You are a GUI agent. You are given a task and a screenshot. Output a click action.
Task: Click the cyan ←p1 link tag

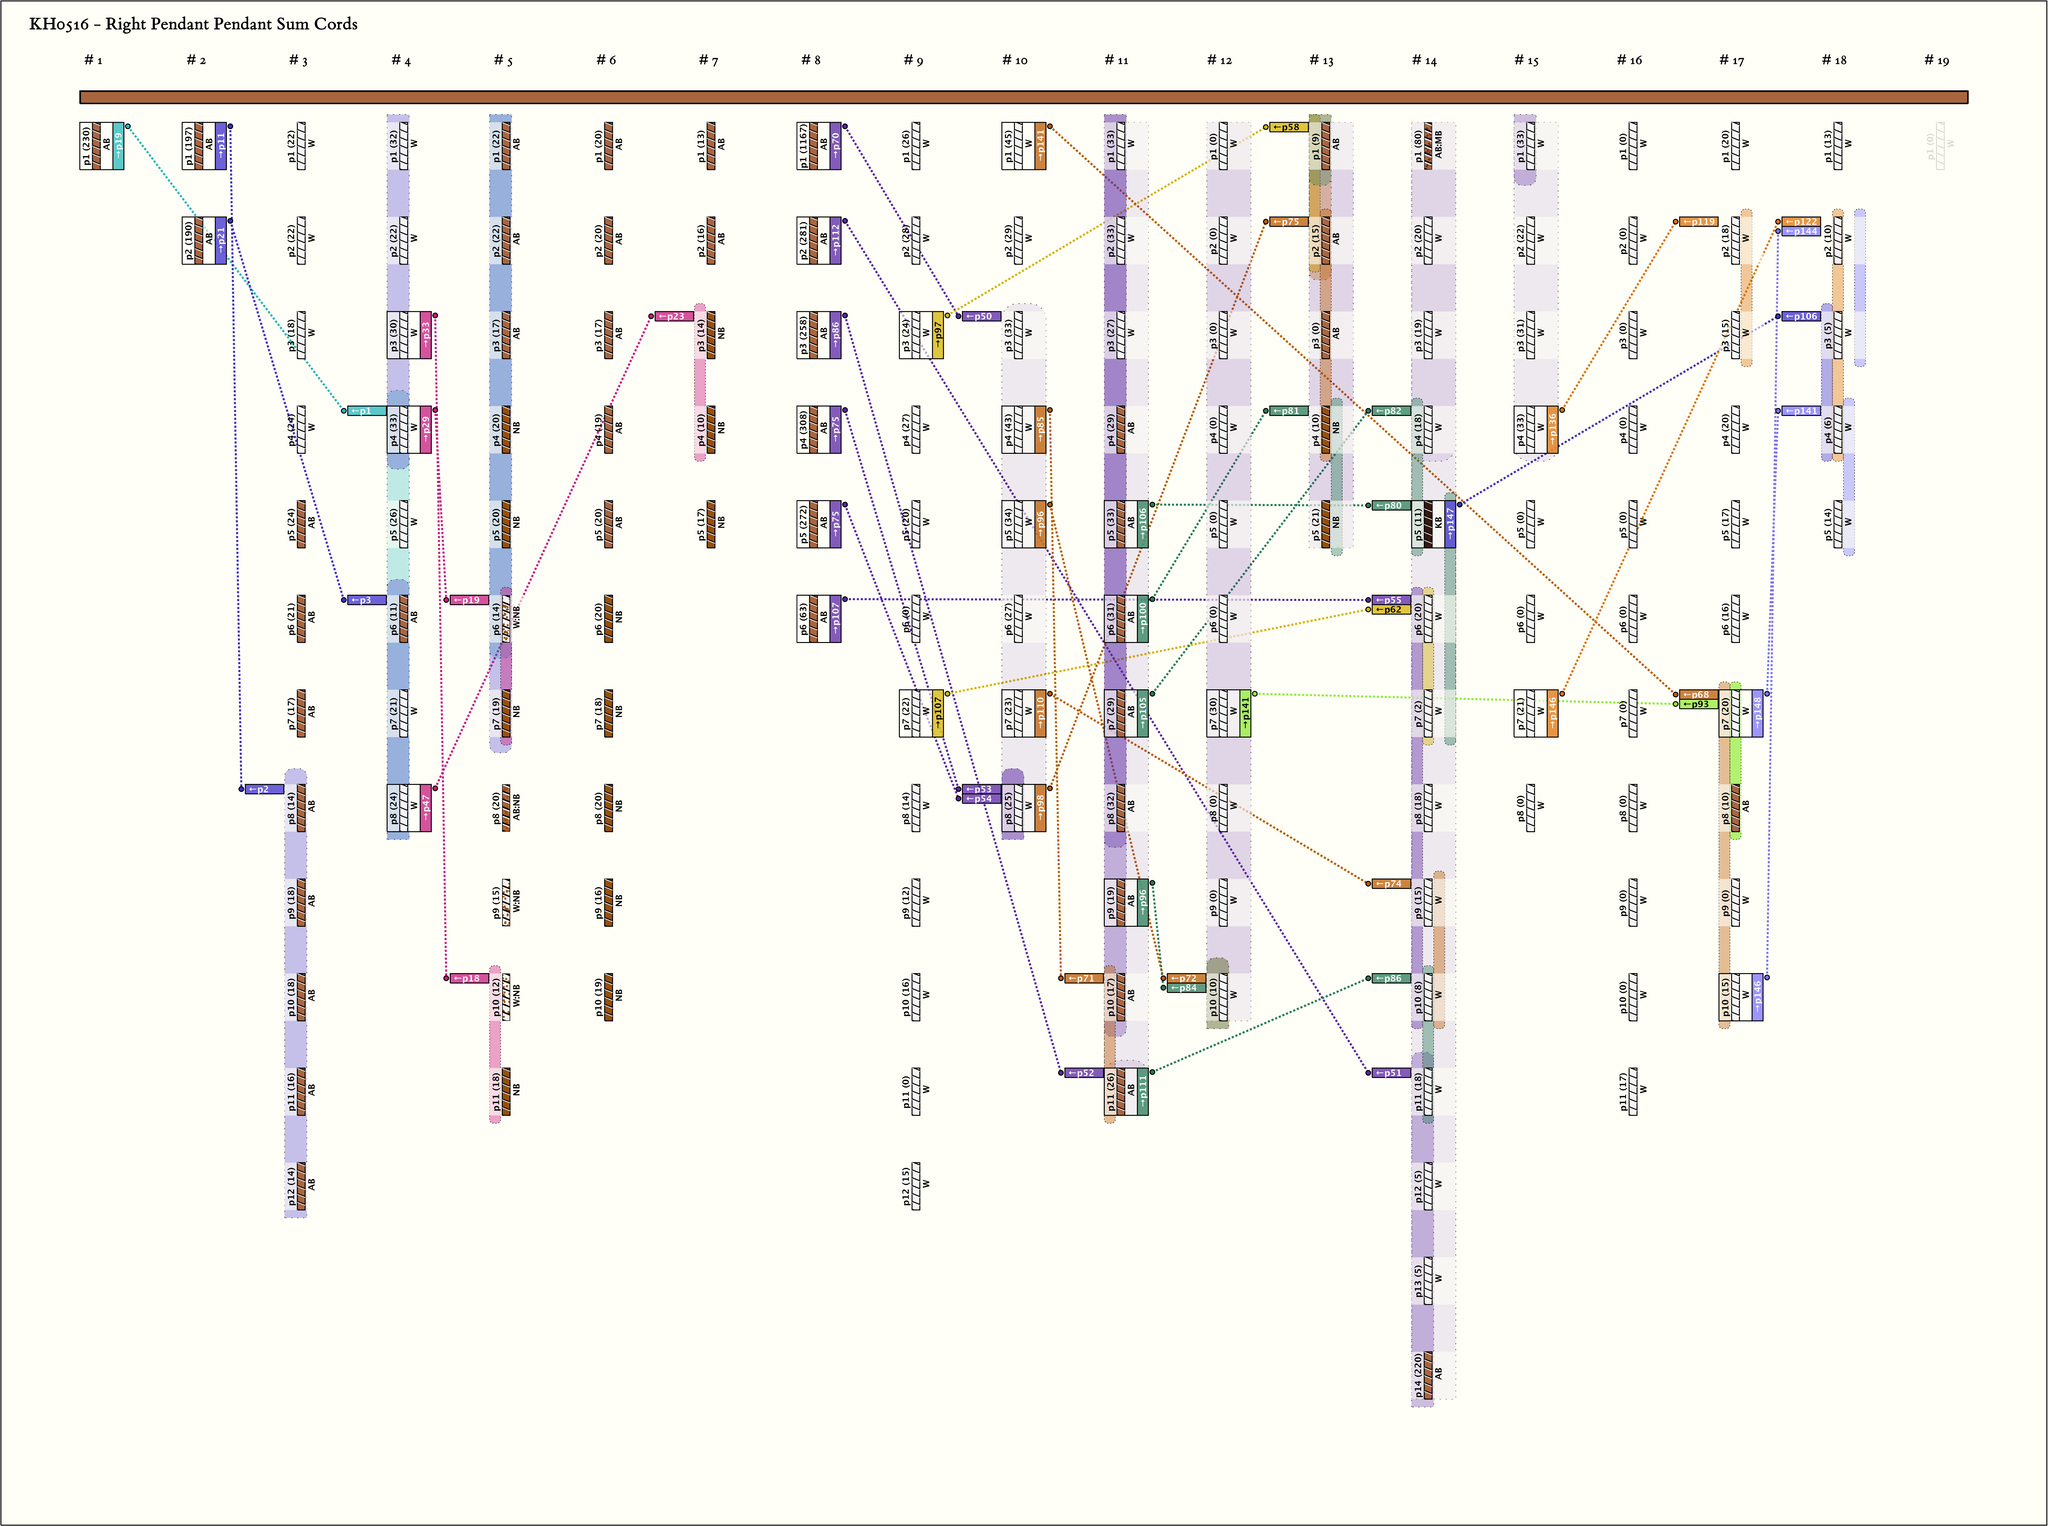point(366,411)
